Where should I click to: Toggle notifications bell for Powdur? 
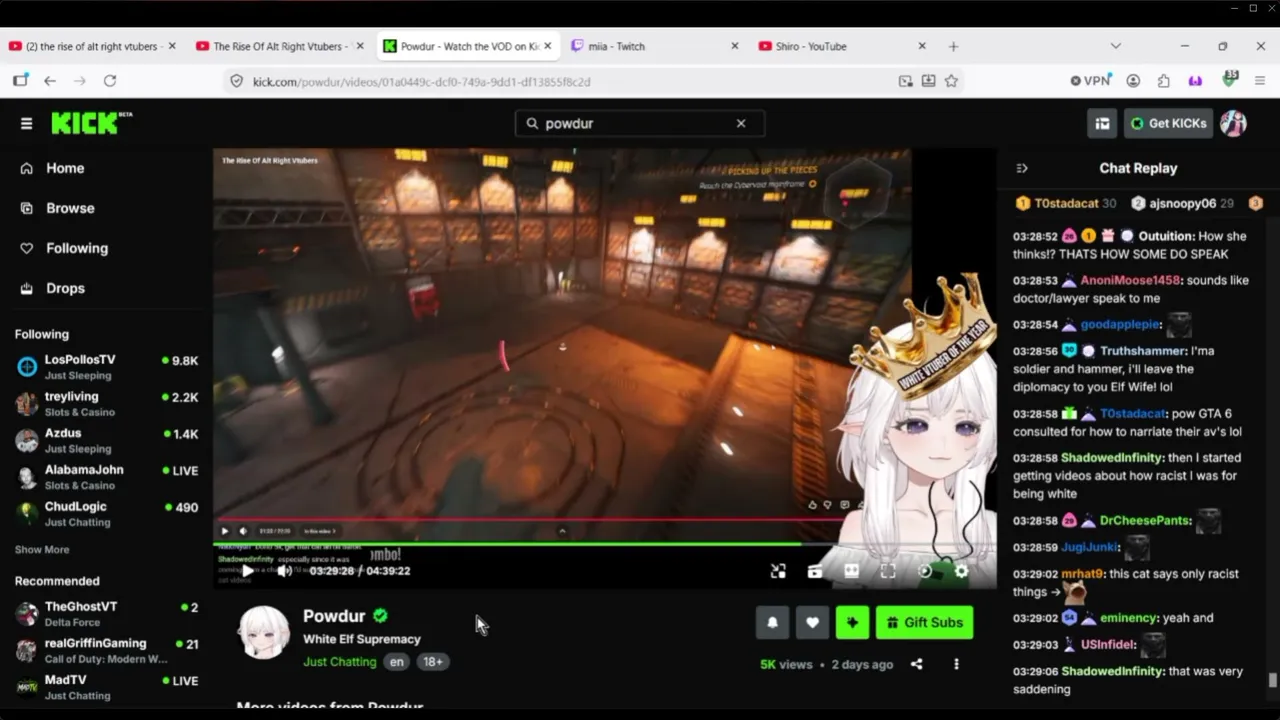click(x=772, y=622)
